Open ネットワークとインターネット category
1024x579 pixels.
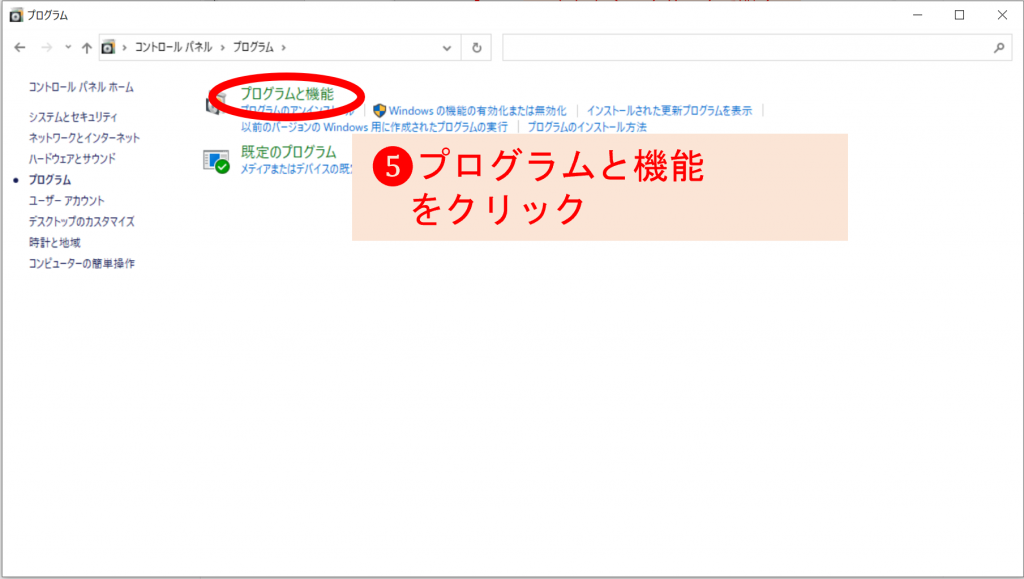pyautogui.click(x=84, y=138)
